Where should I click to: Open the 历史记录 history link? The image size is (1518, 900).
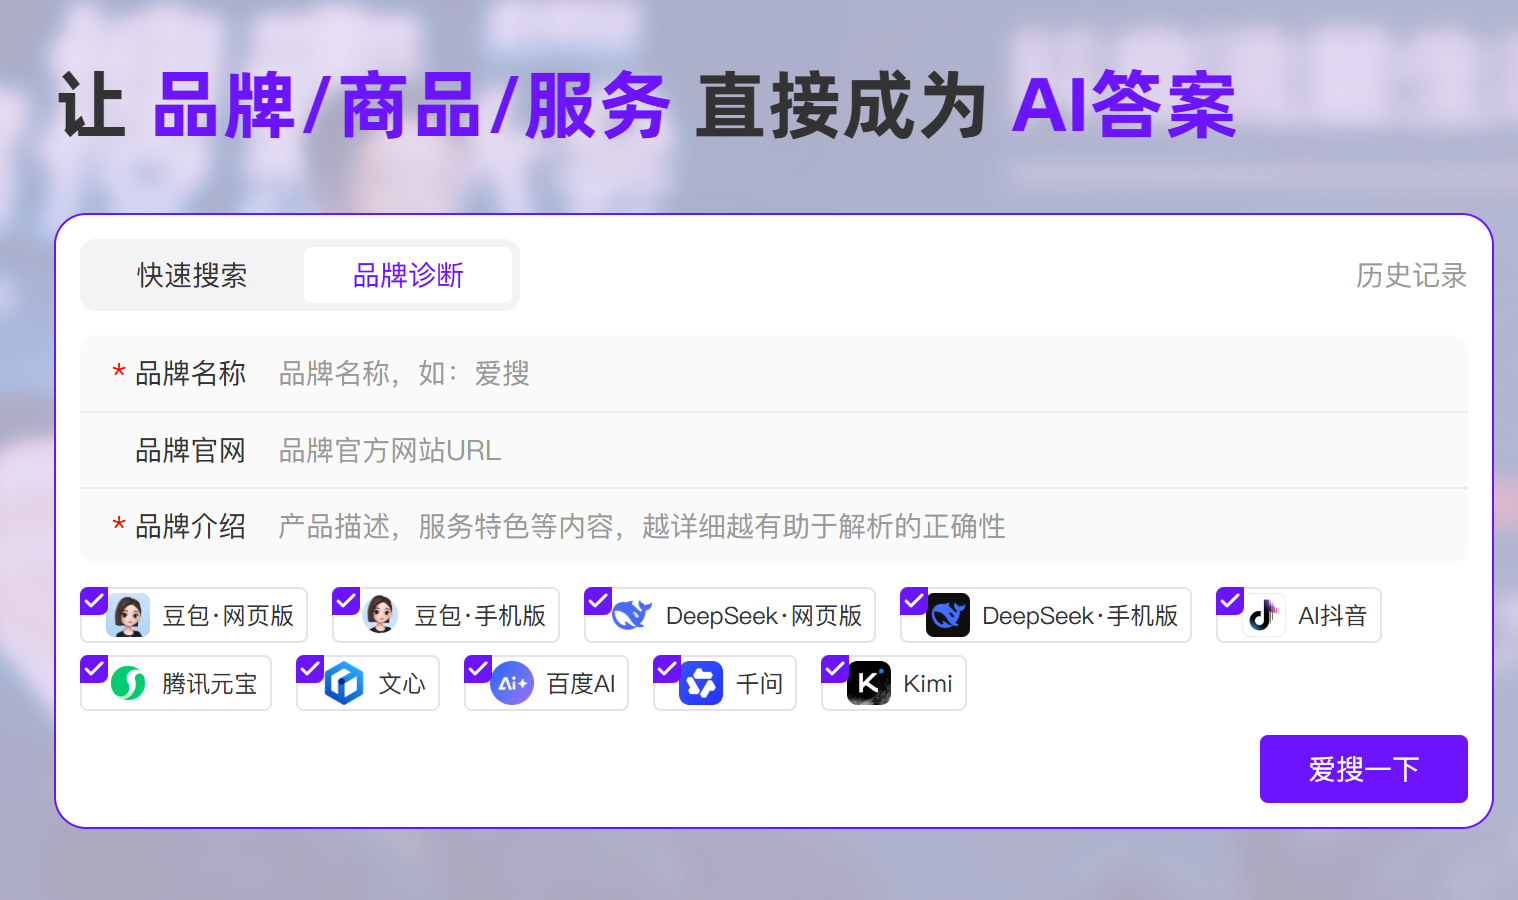coord(1410,275)
